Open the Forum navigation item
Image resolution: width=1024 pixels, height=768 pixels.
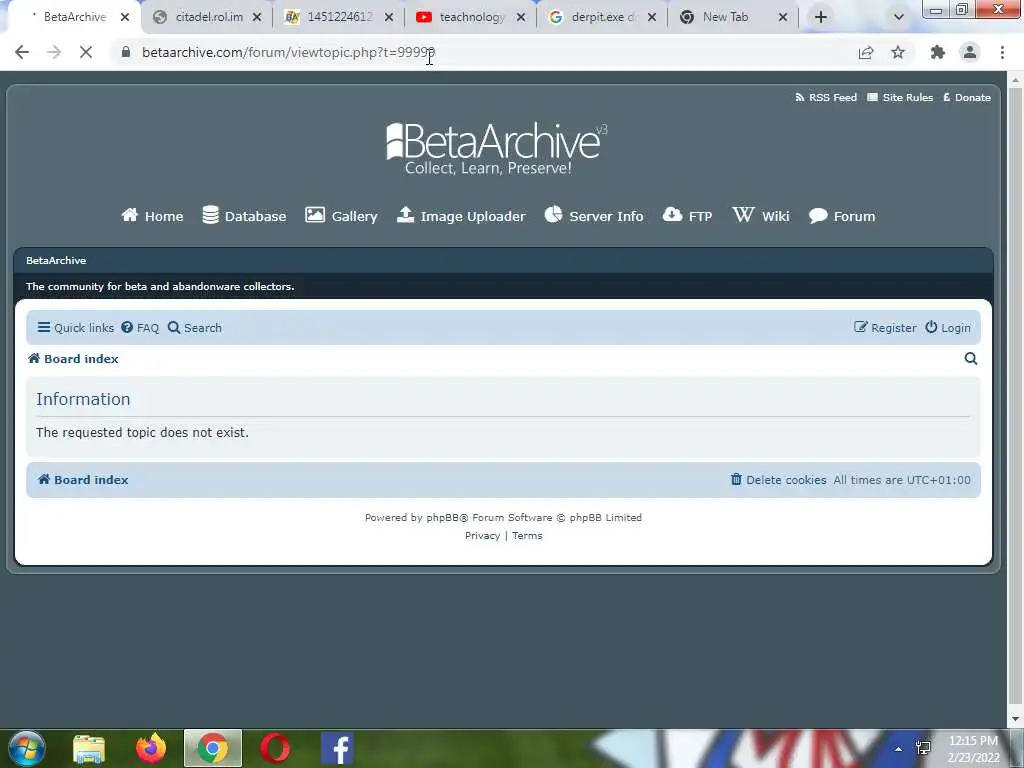[x=842, y=216]
